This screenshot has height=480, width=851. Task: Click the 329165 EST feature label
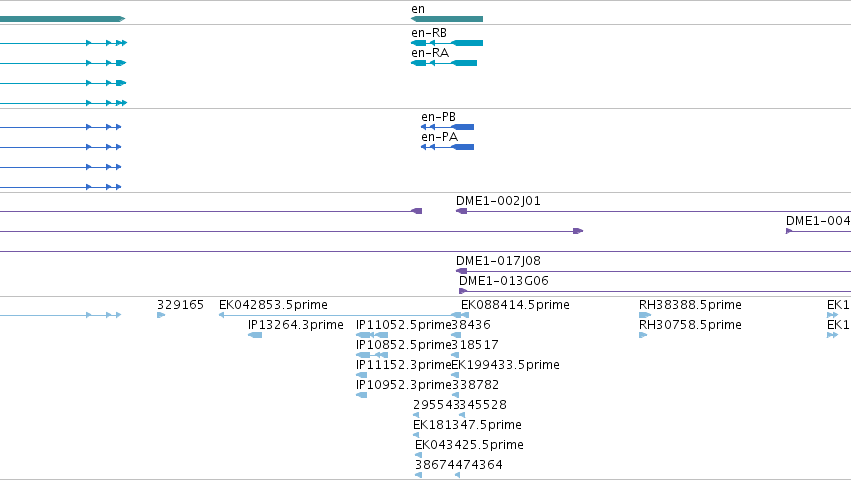(180, 305)
